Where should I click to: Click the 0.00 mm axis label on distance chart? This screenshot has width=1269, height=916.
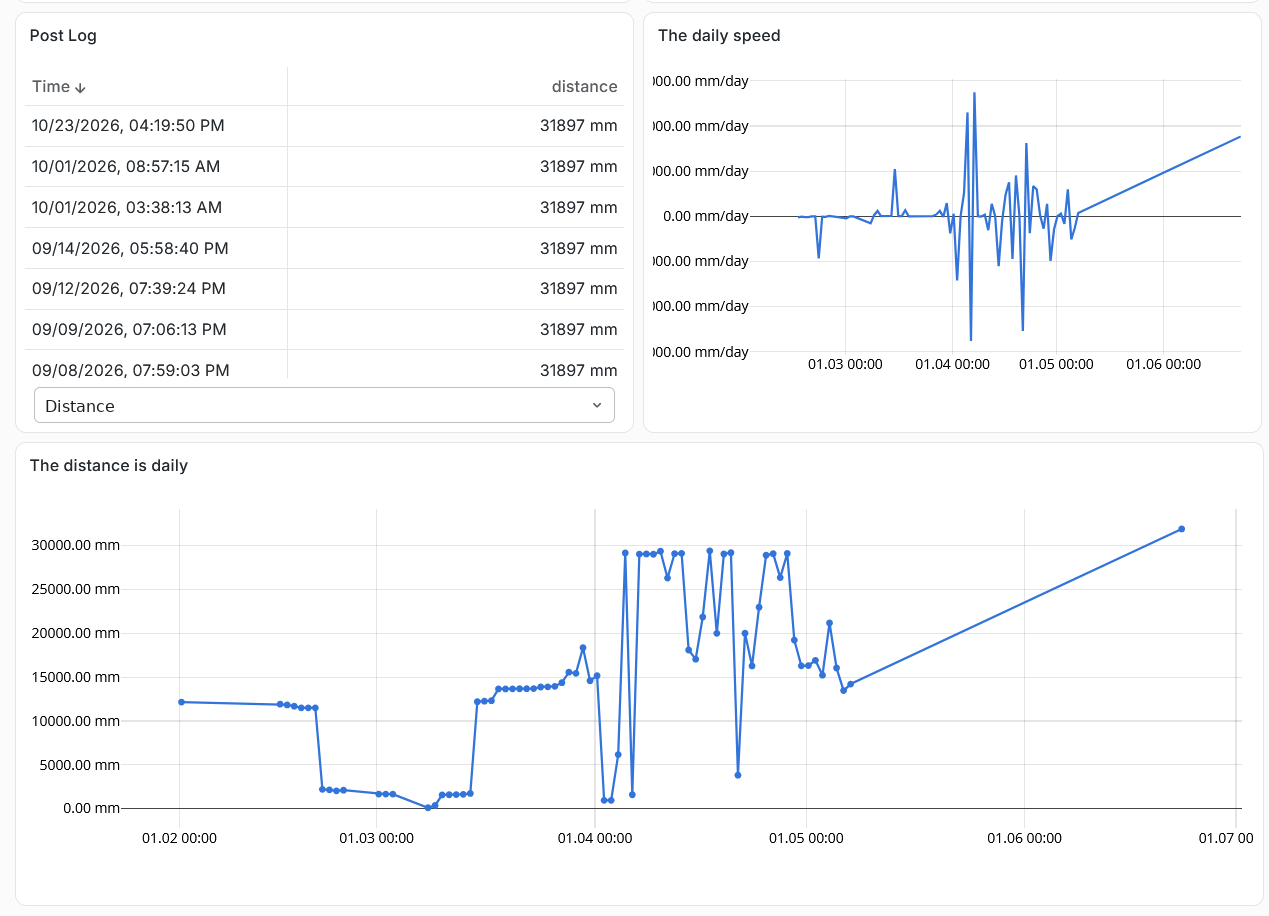click(x=91, y=808)
